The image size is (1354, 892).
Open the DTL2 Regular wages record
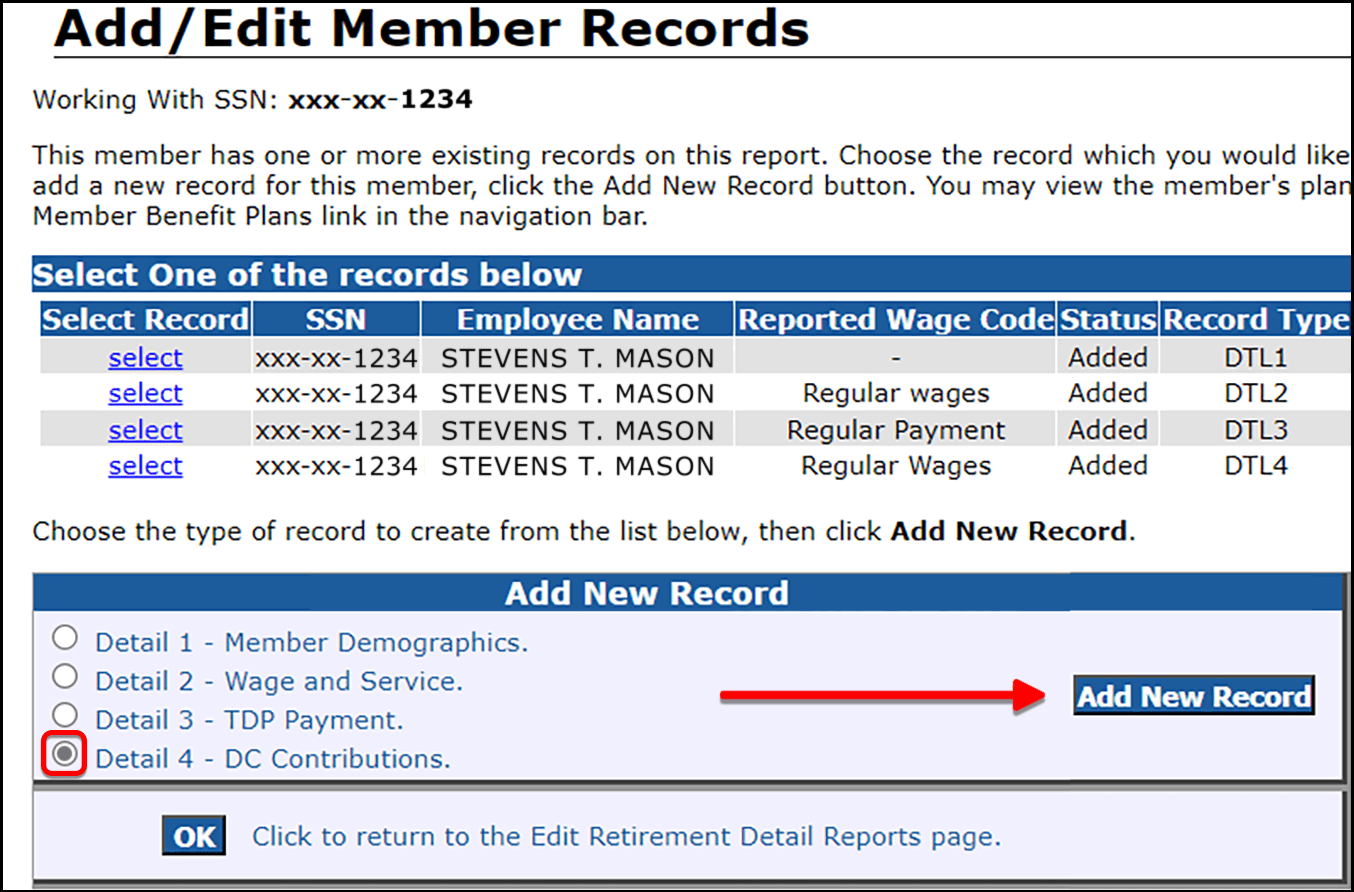pos(145,393)
